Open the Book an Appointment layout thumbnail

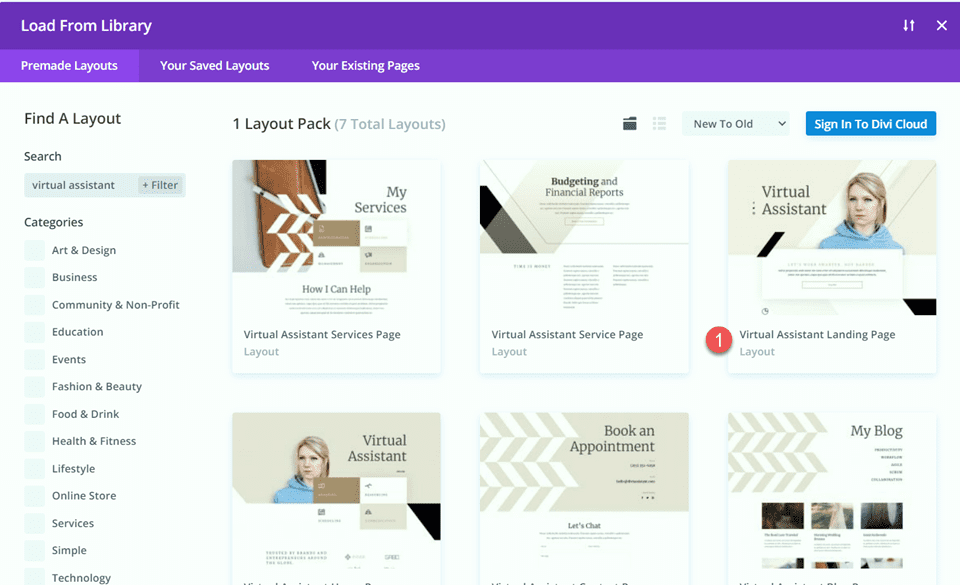(x=584, y=491)
